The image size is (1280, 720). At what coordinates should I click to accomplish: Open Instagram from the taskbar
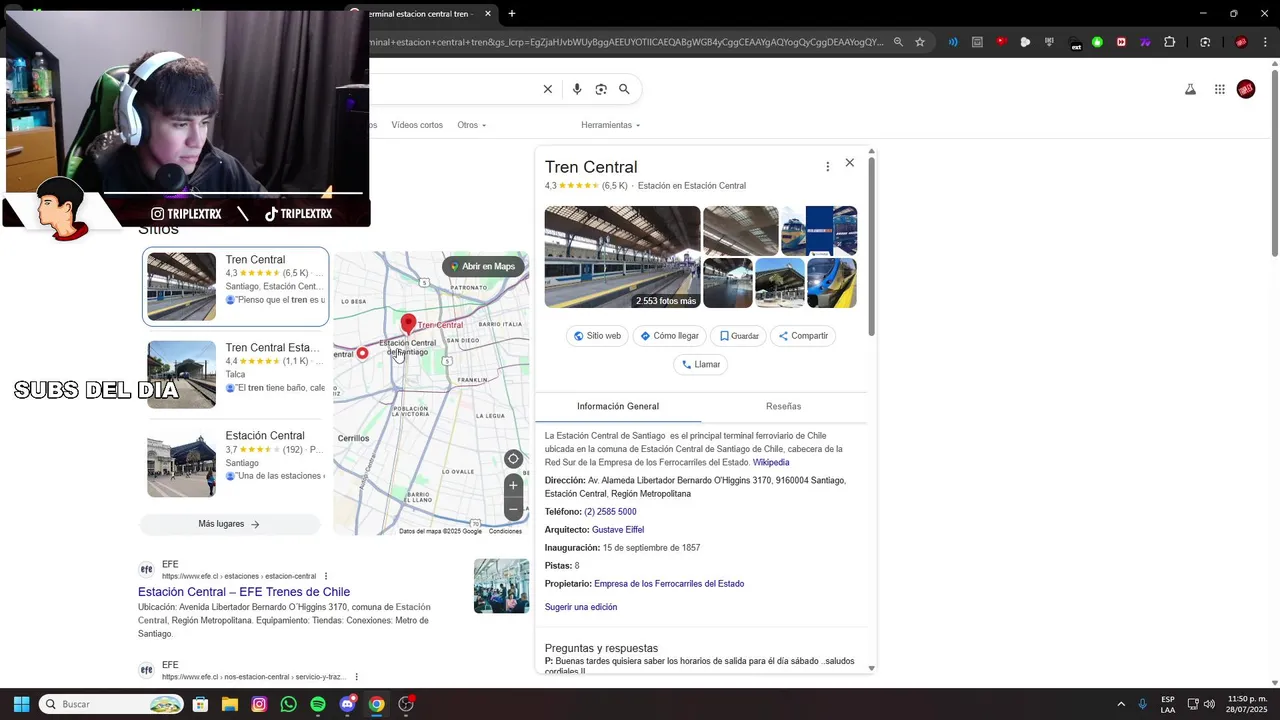[x=259, y=704]
